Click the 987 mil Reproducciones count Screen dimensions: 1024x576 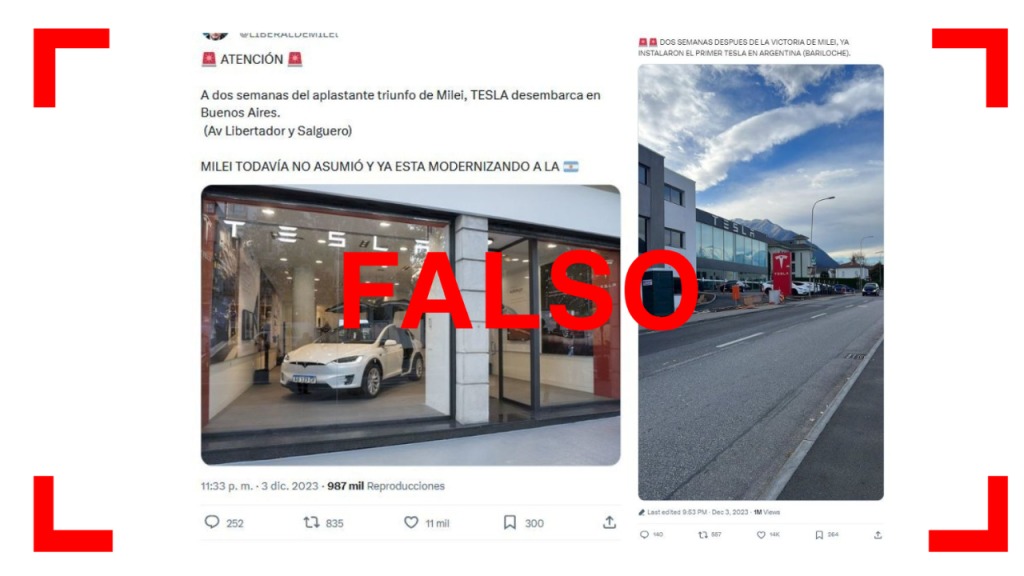pos(386,486)
